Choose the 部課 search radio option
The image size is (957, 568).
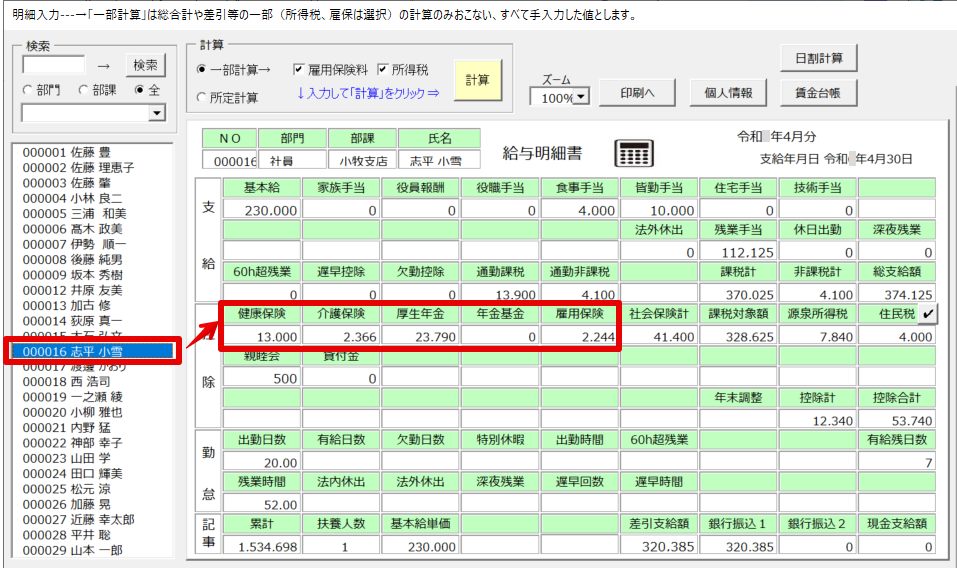[x=83, y=90]
